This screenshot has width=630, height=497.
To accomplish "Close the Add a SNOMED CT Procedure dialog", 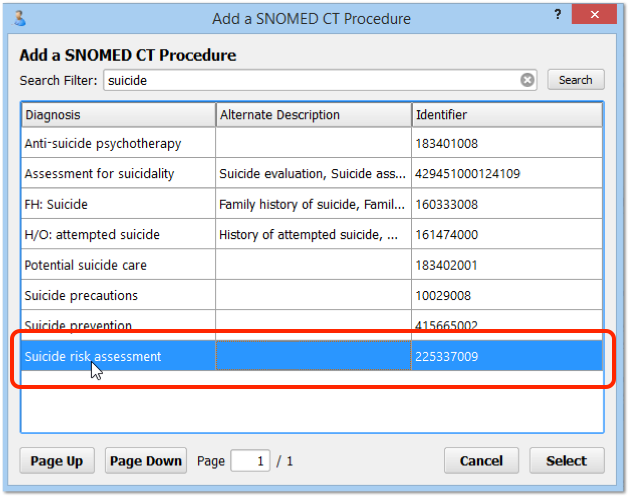I will pyautogui.click(x=594, y=14).
